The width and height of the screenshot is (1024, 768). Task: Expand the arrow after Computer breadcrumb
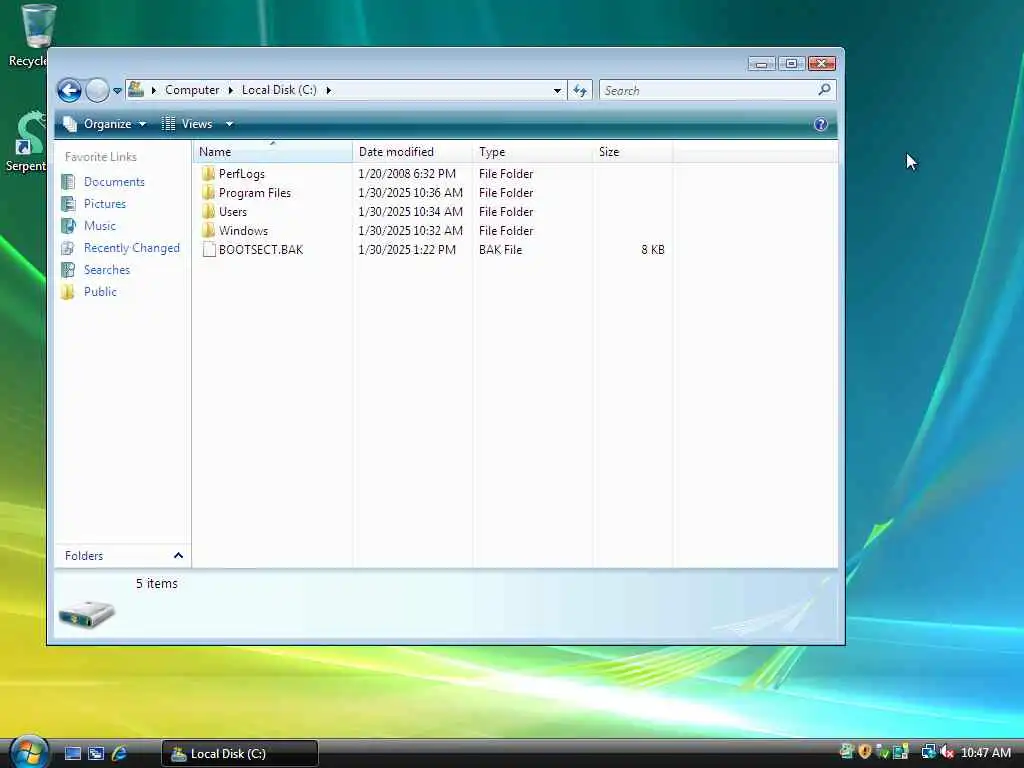[231, 90]
